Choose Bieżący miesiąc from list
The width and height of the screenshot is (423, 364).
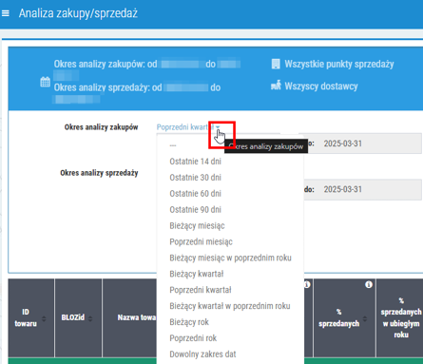click(197, 226)
